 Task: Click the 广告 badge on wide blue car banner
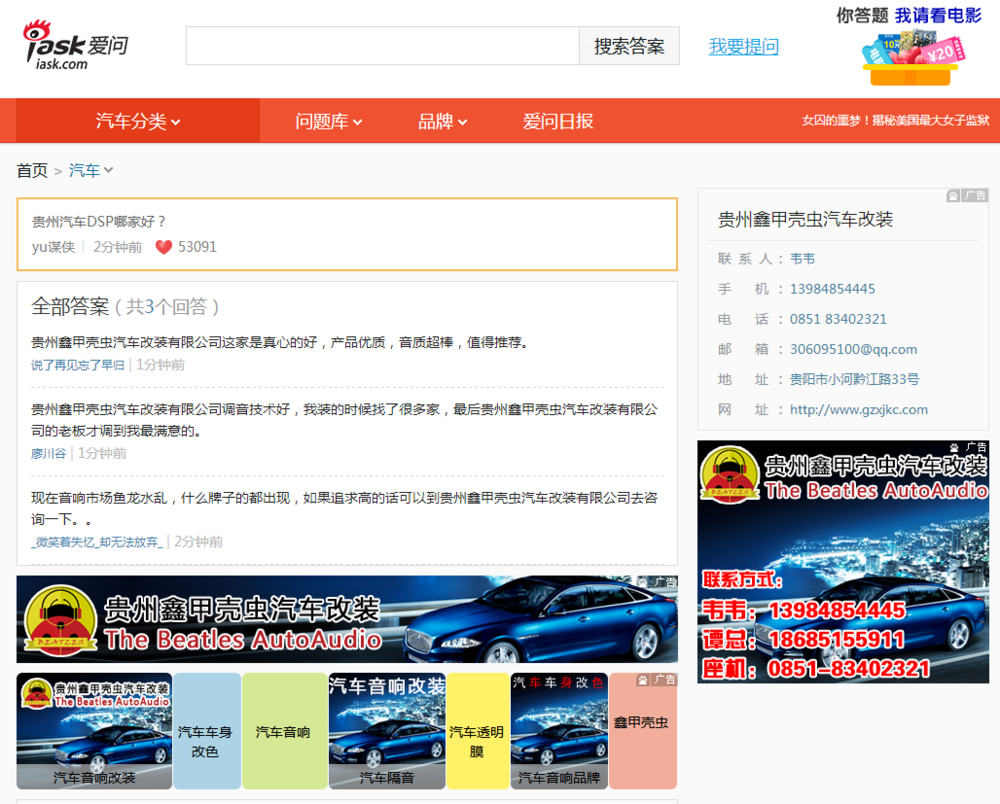coord(658,582)
